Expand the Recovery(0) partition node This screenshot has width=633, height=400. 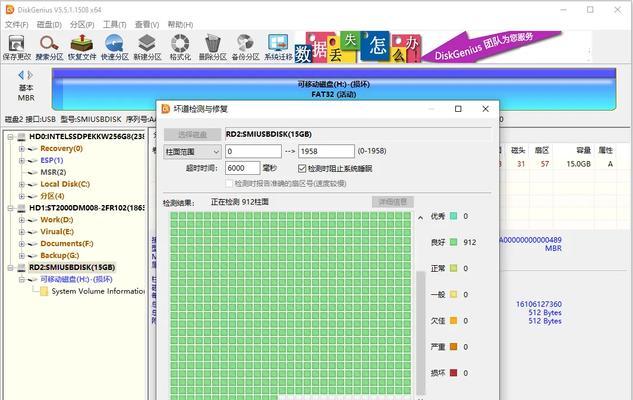tap(22, 149)
